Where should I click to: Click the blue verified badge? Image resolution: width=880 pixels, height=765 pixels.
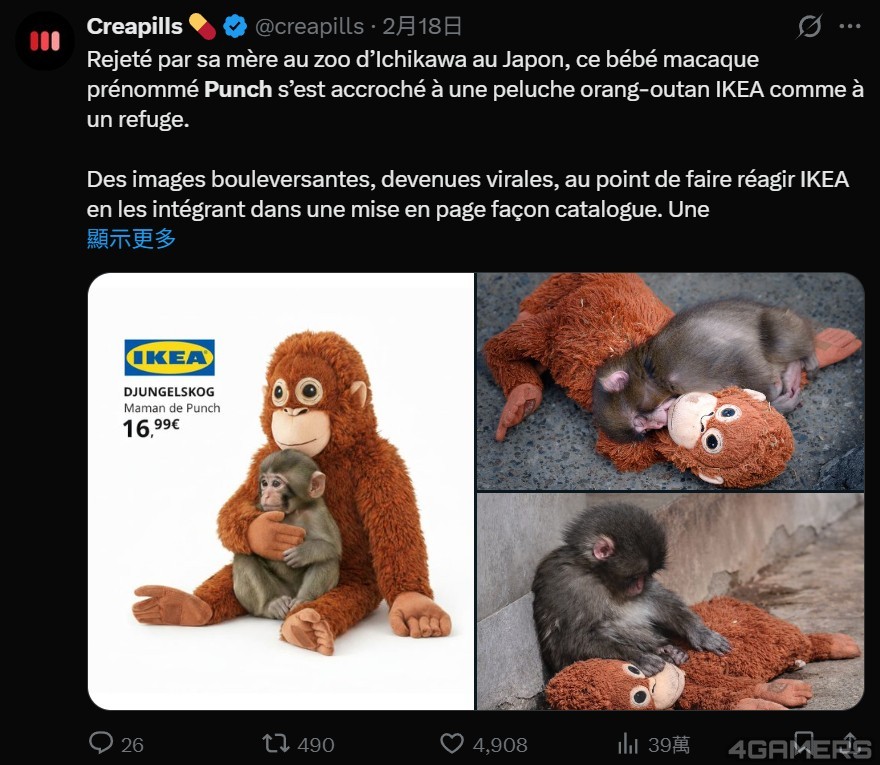[235, 26]
